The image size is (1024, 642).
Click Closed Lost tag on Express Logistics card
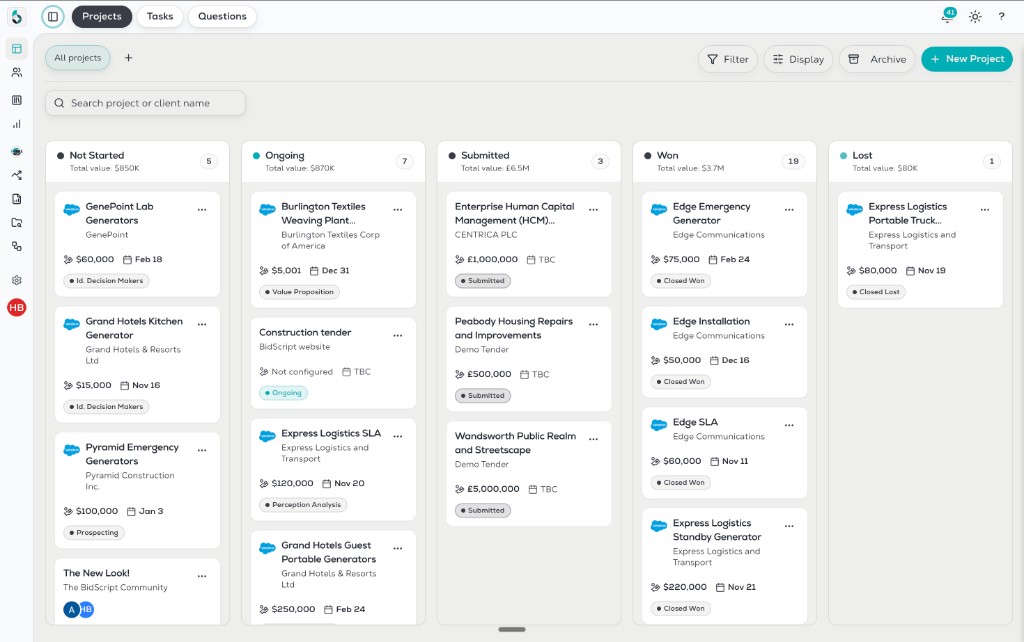point(876,292)
